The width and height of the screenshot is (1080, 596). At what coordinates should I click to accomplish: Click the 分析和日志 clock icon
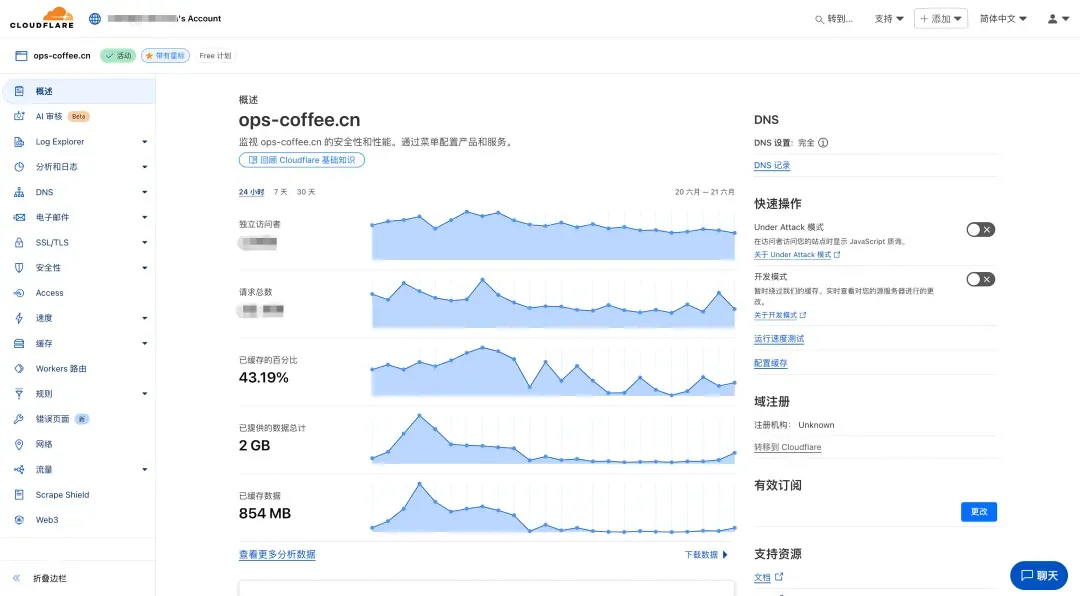pyautogui.click(x=19, y=167)
